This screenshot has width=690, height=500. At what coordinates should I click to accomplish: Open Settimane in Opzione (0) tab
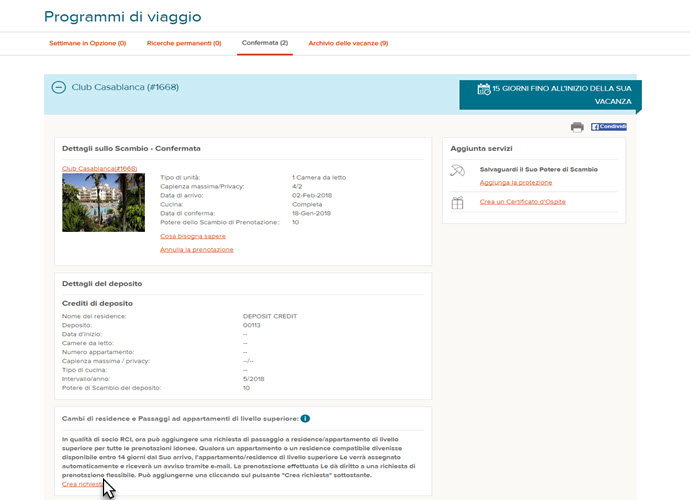pyautogui.click(x=88, y=43)
